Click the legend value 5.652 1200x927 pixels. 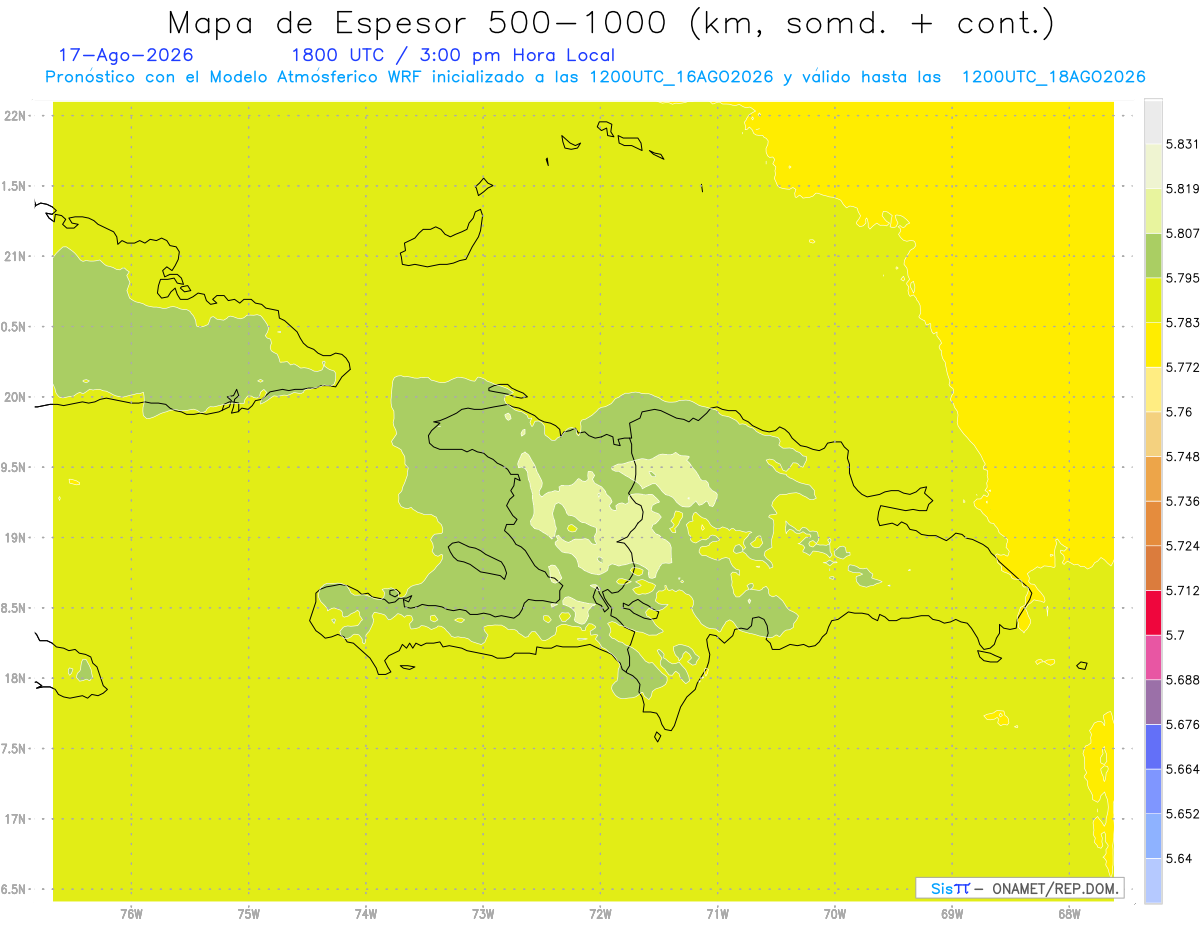(1182, 813)
